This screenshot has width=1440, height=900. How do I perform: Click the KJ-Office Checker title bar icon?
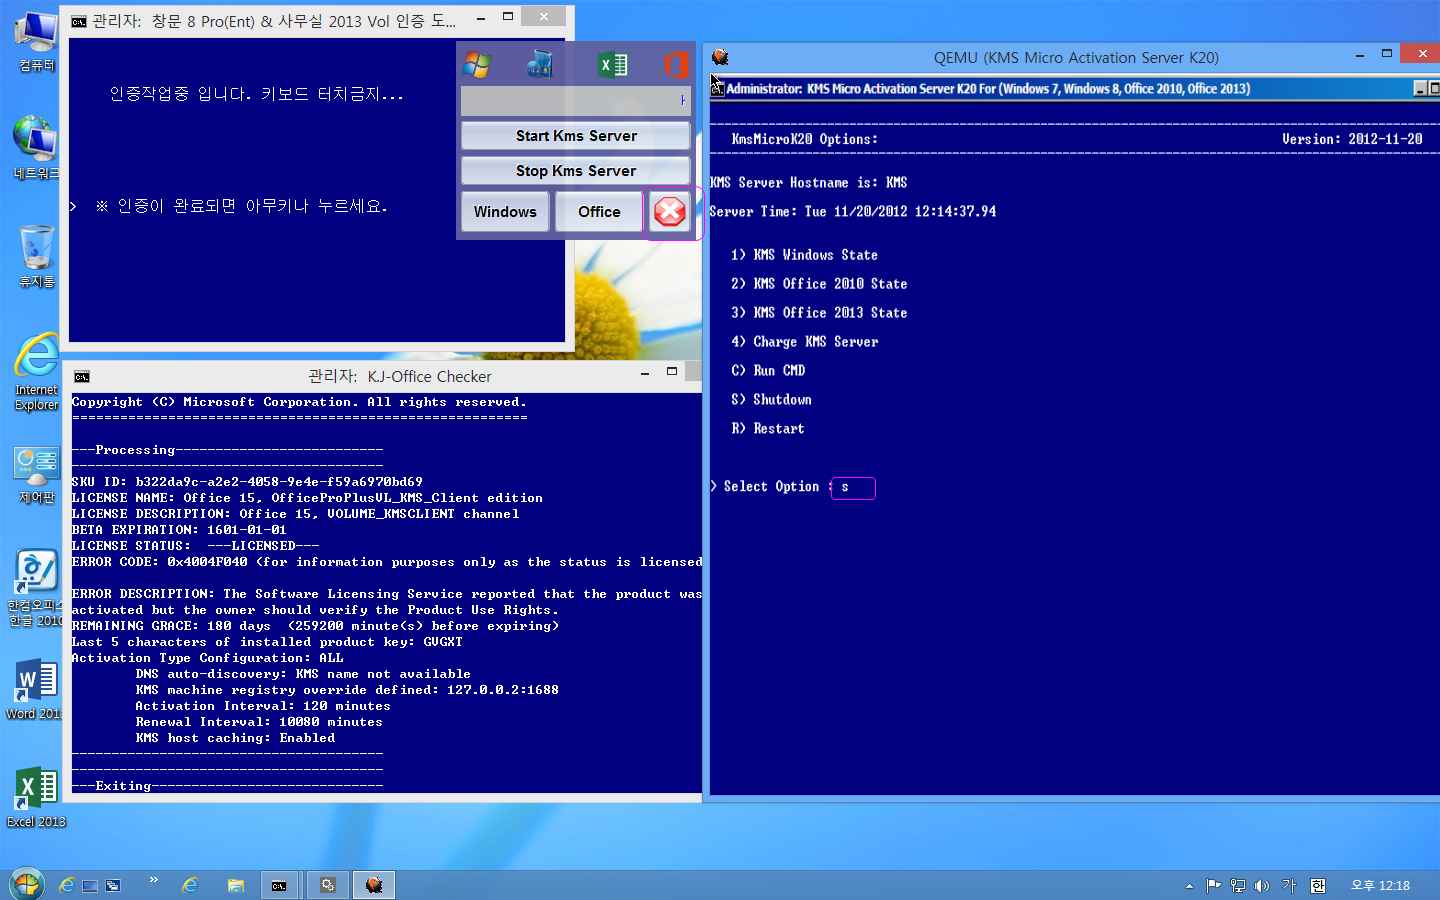pos(82,377)
